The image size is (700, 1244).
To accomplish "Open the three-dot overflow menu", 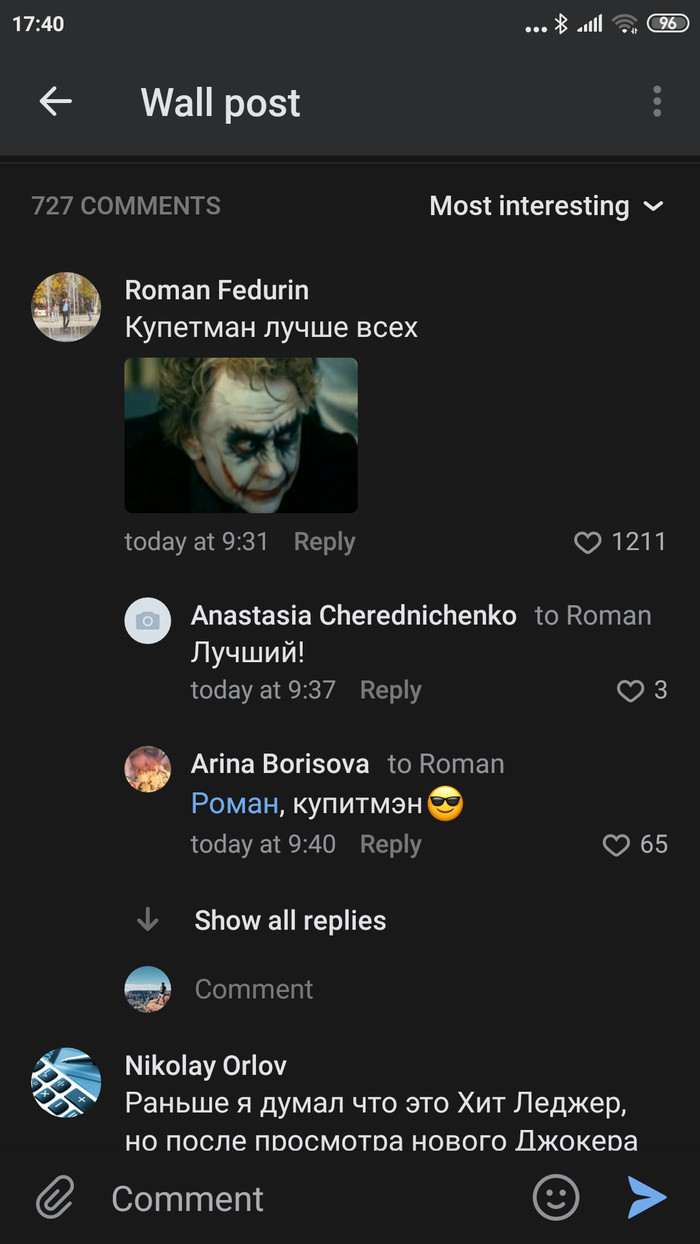I will click(656, 101).
